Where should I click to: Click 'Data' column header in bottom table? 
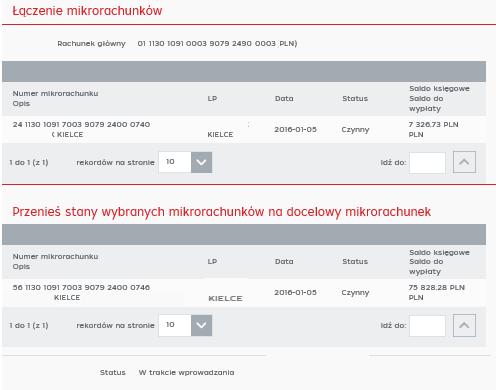point(284,262)
